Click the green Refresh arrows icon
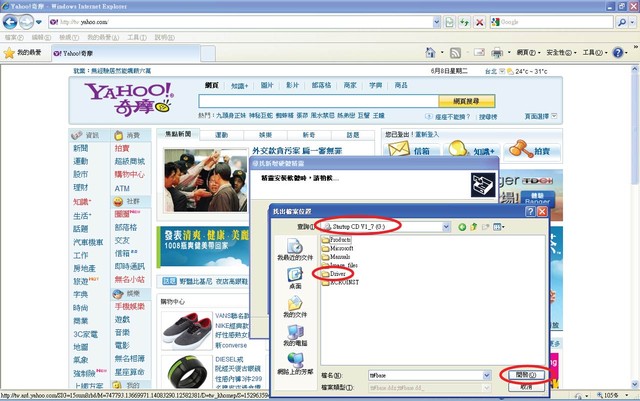 pyautogui.click(x=464, y=22)
